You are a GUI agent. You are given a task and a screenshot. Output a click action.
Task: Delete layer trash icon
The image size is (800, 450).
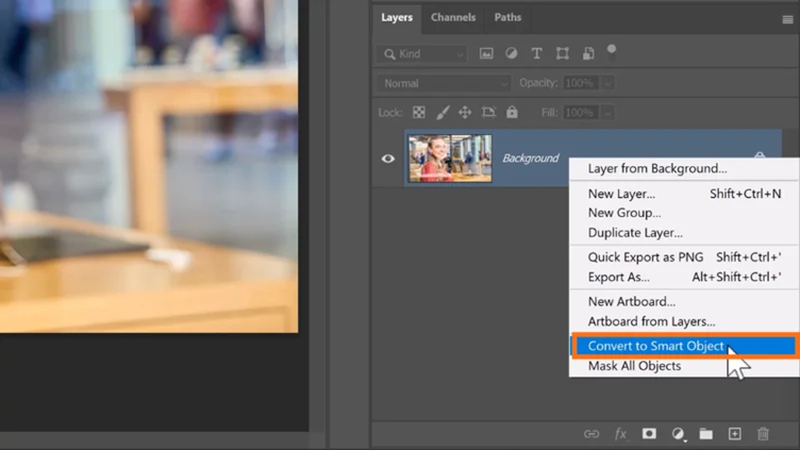coord(763,434)
